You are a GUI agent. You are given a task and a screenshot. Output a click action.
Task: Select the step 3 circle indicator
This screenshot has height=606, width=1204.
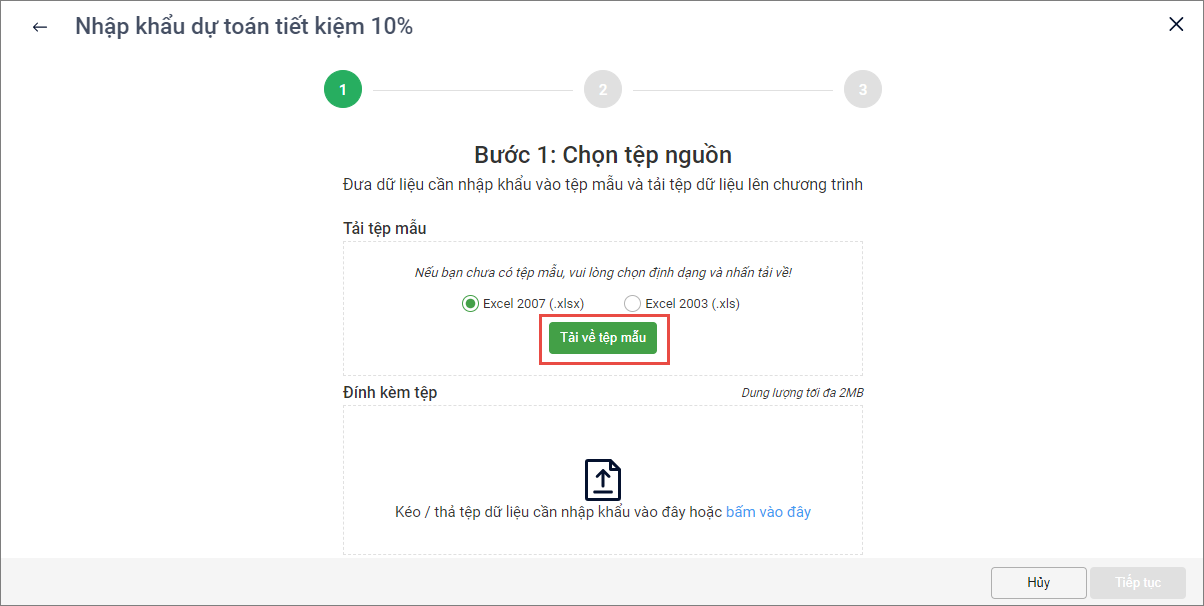pyautogui.click(x=863, y=89)
